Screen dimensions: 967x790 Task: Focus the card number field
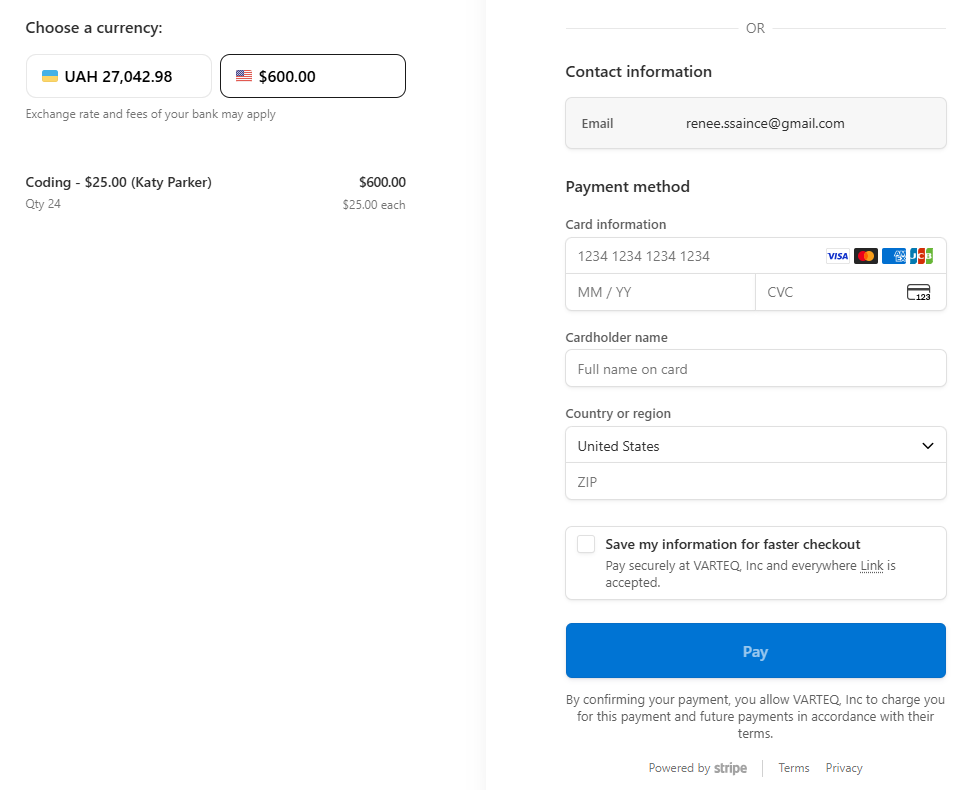[x=690, y=256]
